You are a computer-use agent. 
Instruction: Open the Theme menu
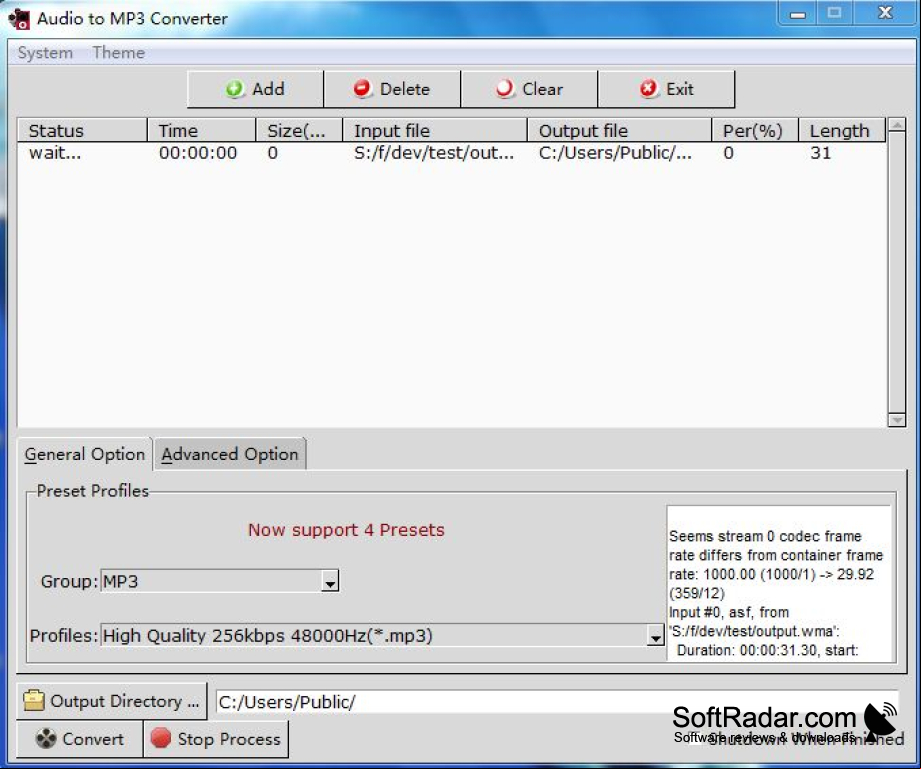119,53
